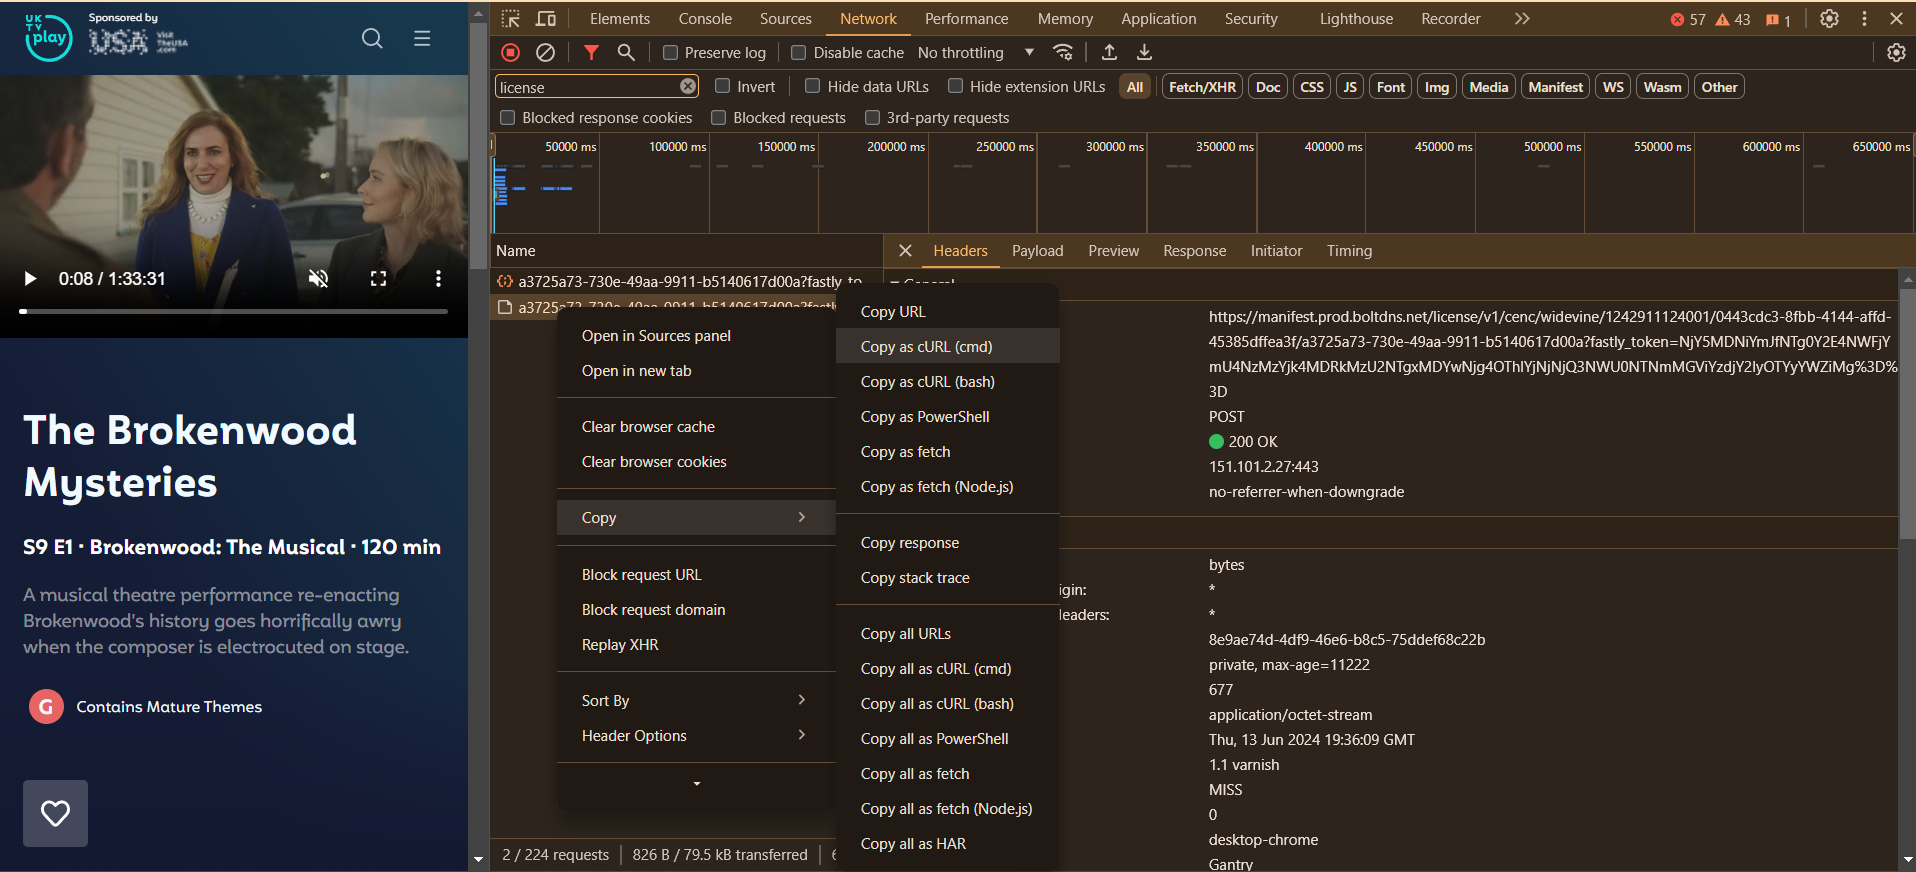Enter fullscreen on the video player
This screenshot has width=1916, height=872.
(378, 279)
